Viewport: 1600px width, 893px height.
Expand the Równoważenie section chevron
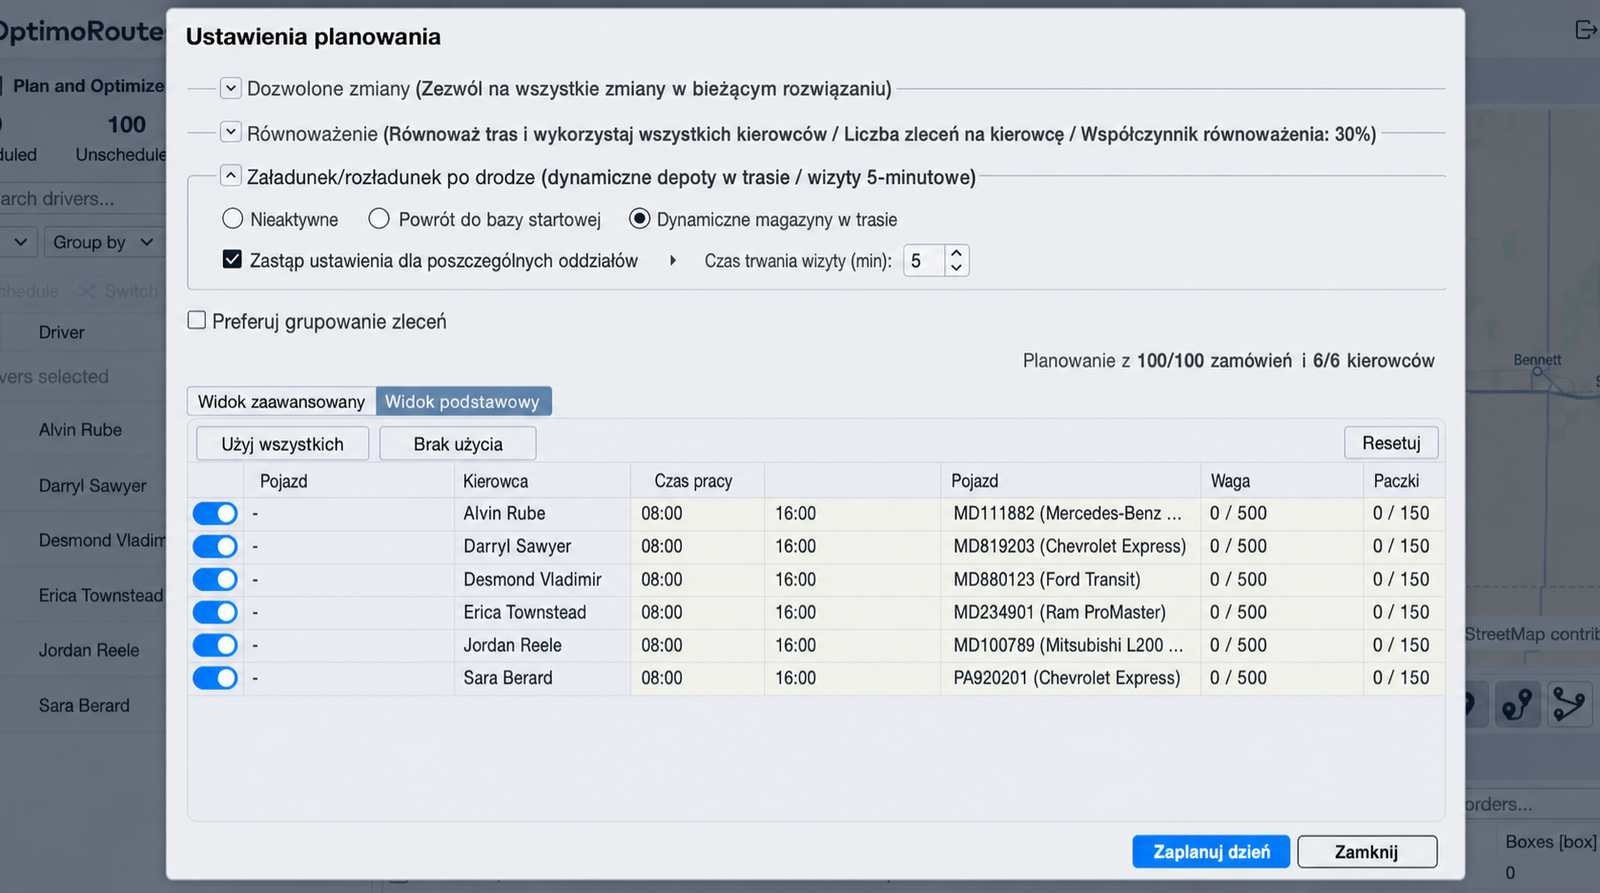[x=230, y=132]
